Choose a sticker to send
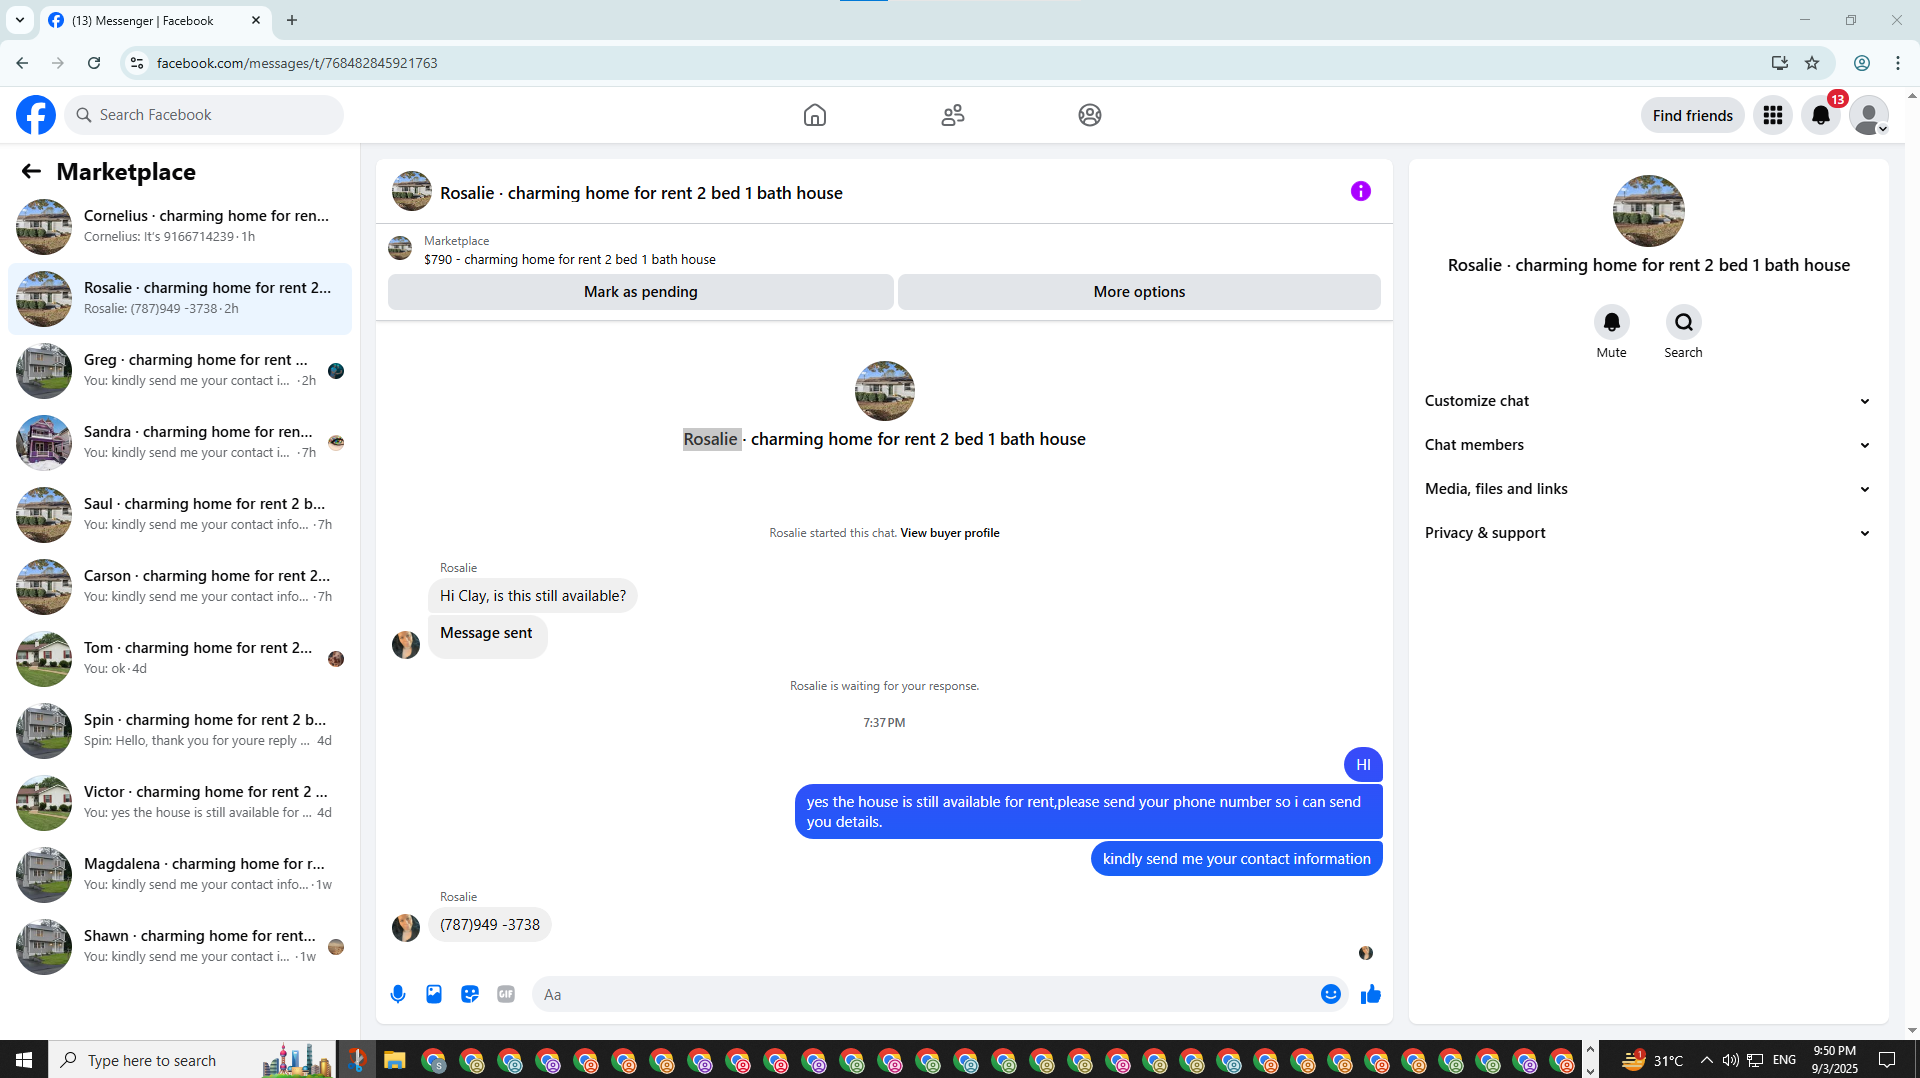This screenshot has height=1078, width=1920. [x=470, y=994]
